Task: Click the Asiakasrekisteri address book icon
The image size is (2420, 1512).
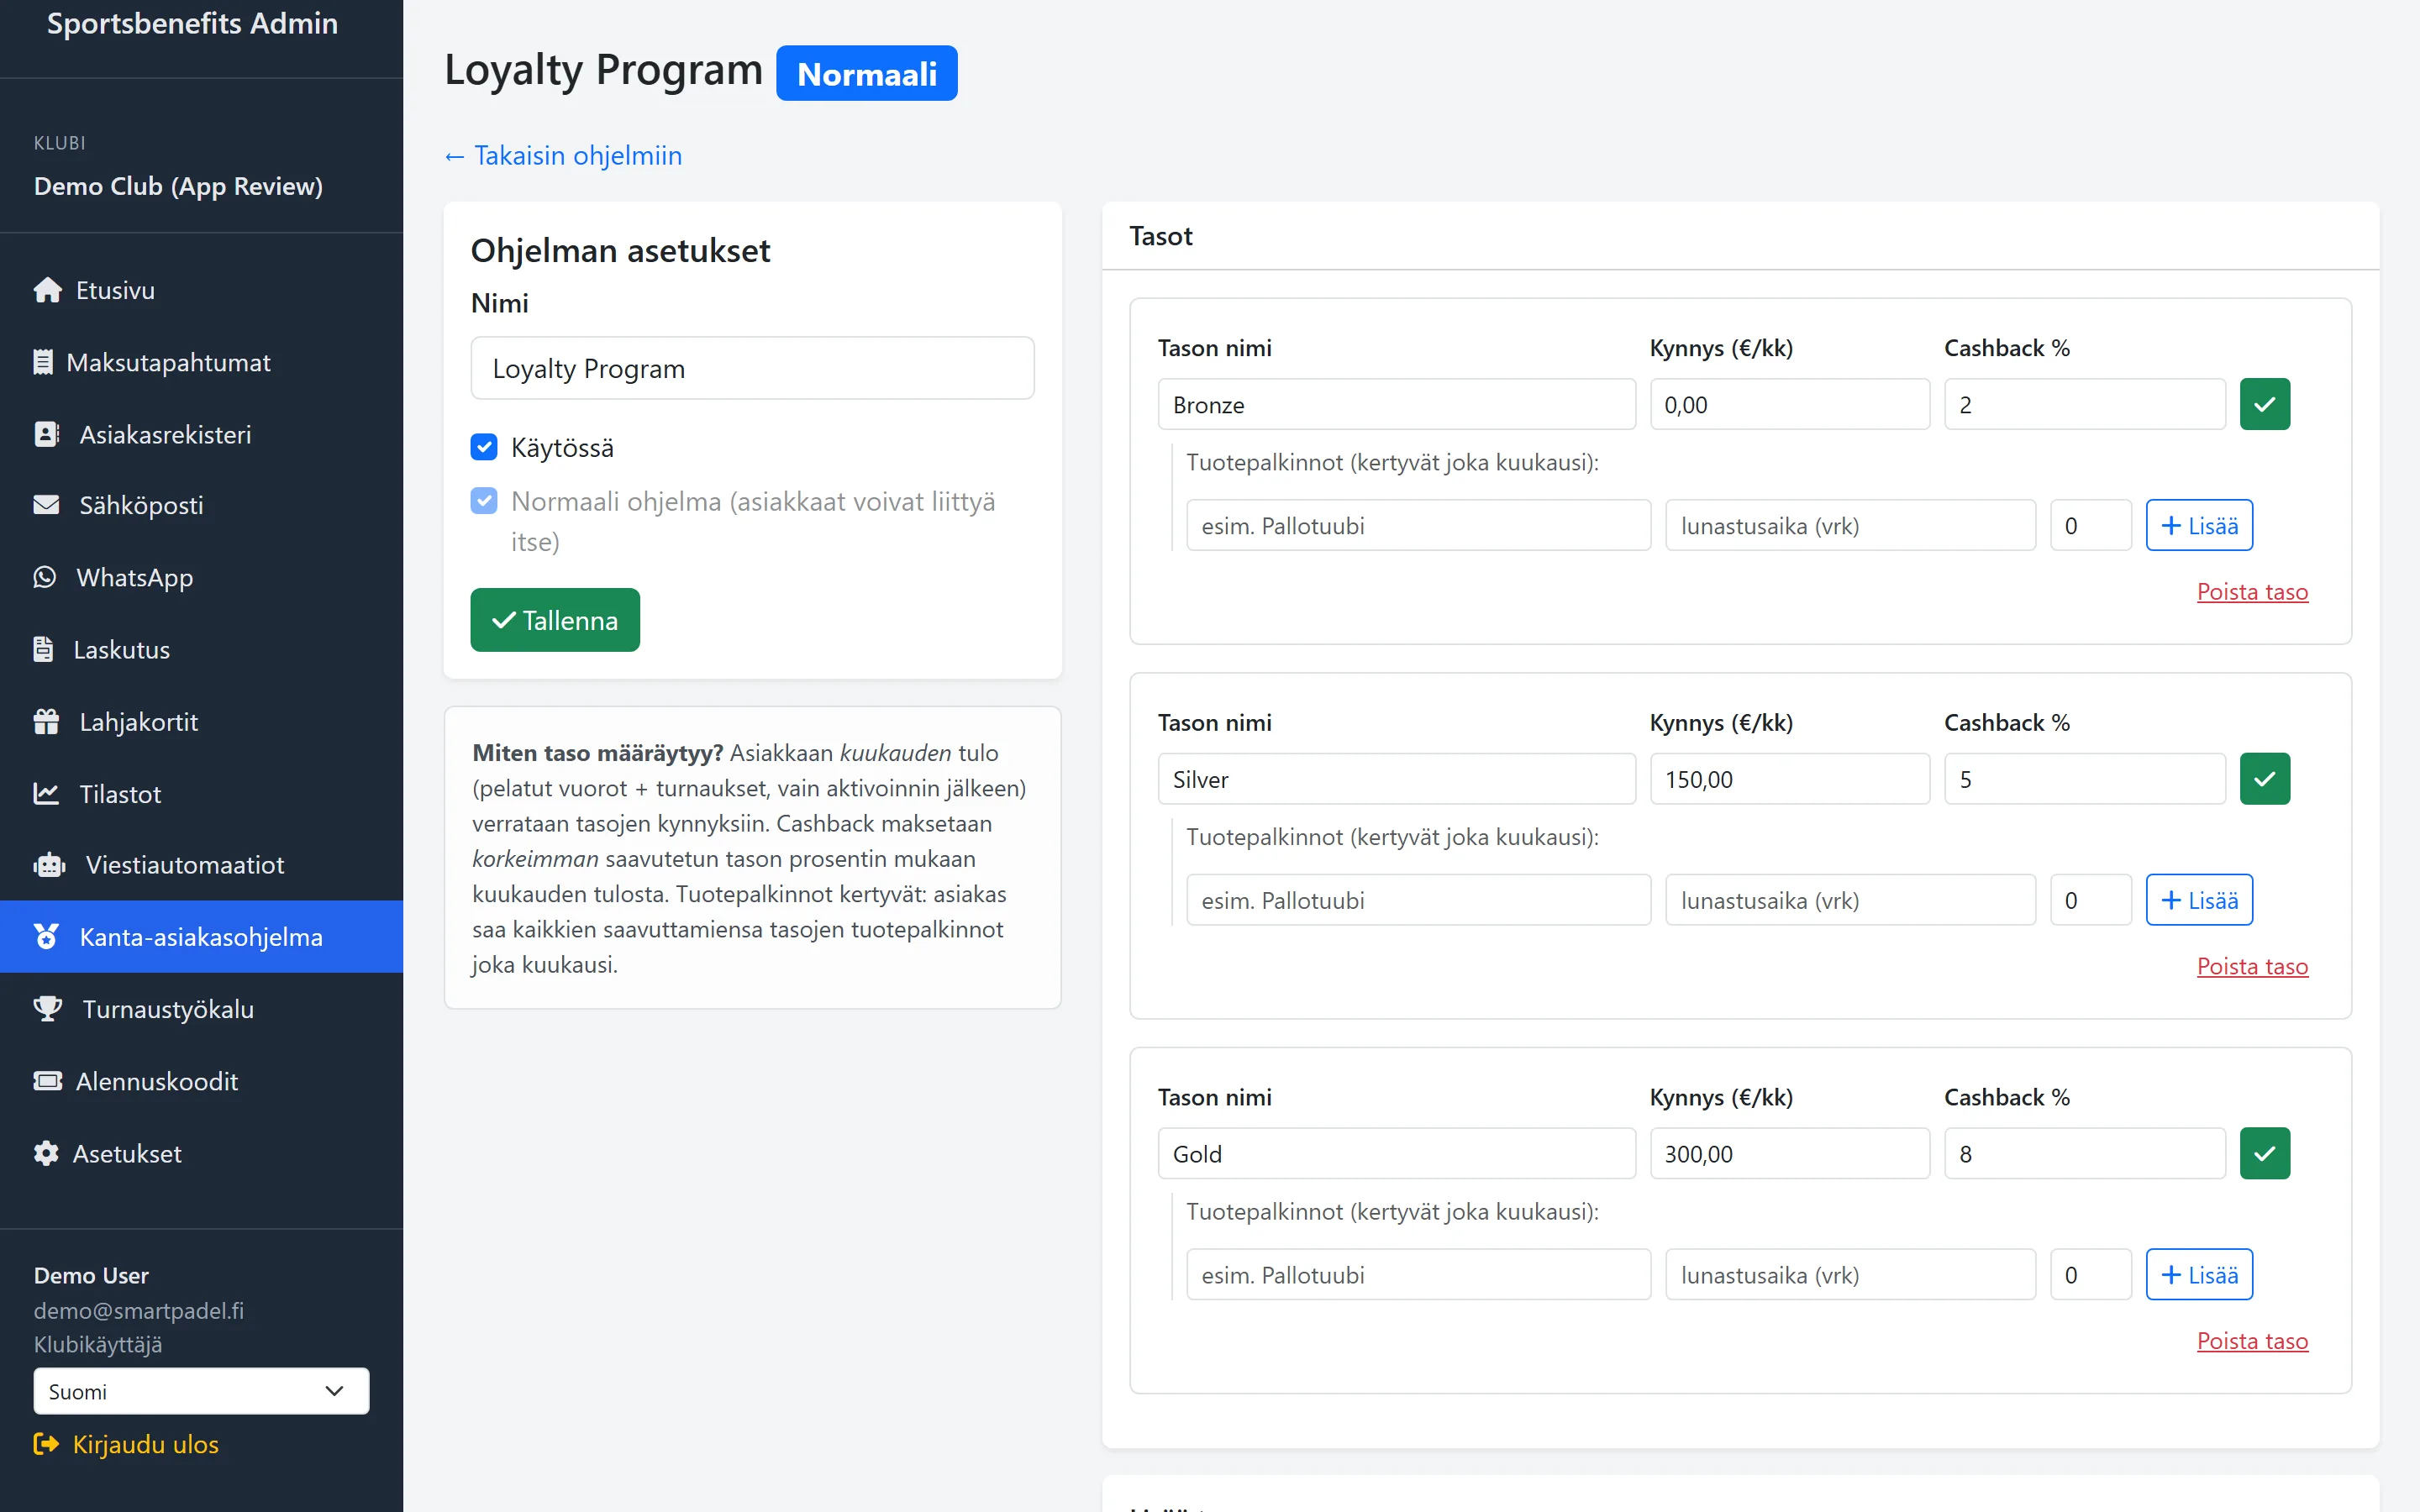Action: click(x=46, y=434)
